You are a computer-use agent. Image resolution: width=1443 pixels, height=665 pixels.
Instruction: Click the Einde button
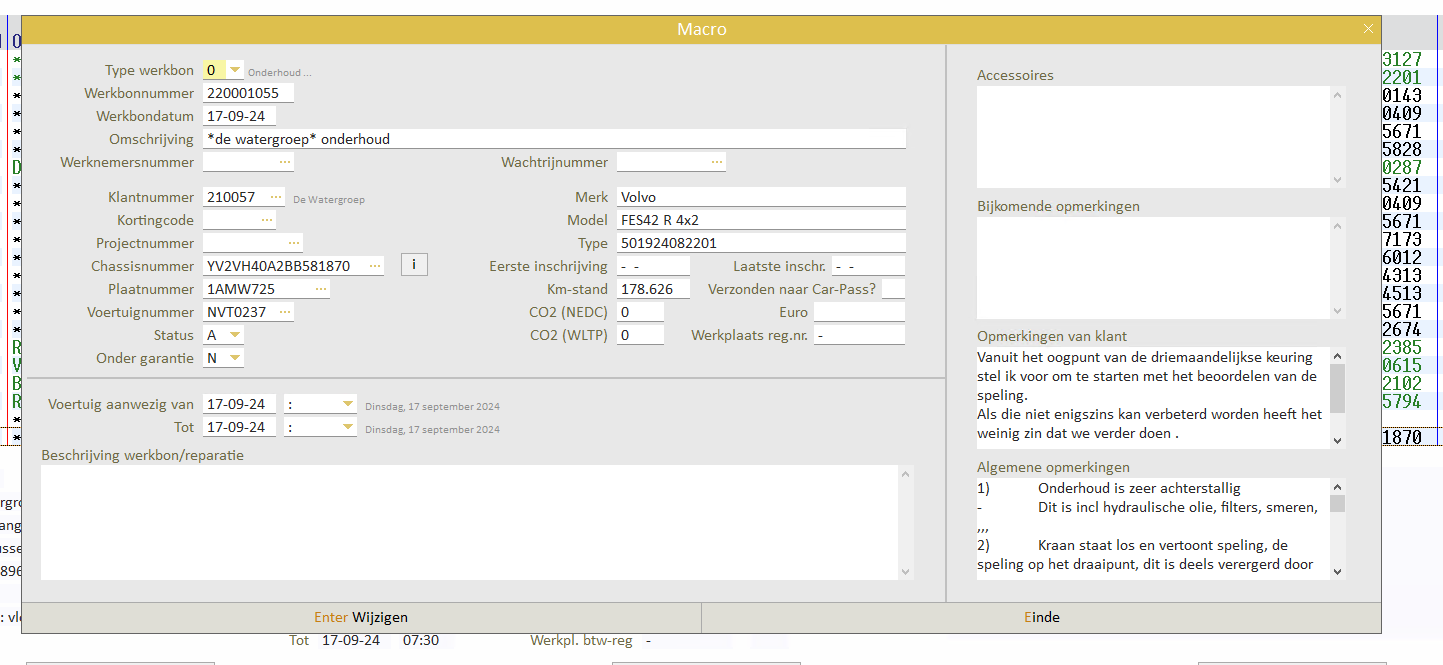click(1041, 618)
